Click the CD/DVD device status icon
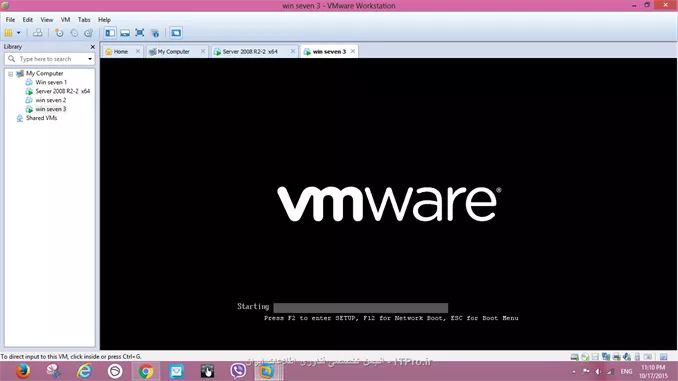This screenshot has width=678, height=381. (585, 357)
